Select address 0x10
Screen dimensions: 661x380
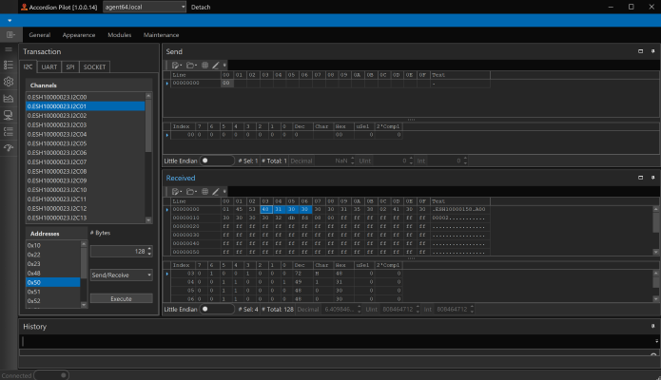pyautogui.click(x=53, y=245)
